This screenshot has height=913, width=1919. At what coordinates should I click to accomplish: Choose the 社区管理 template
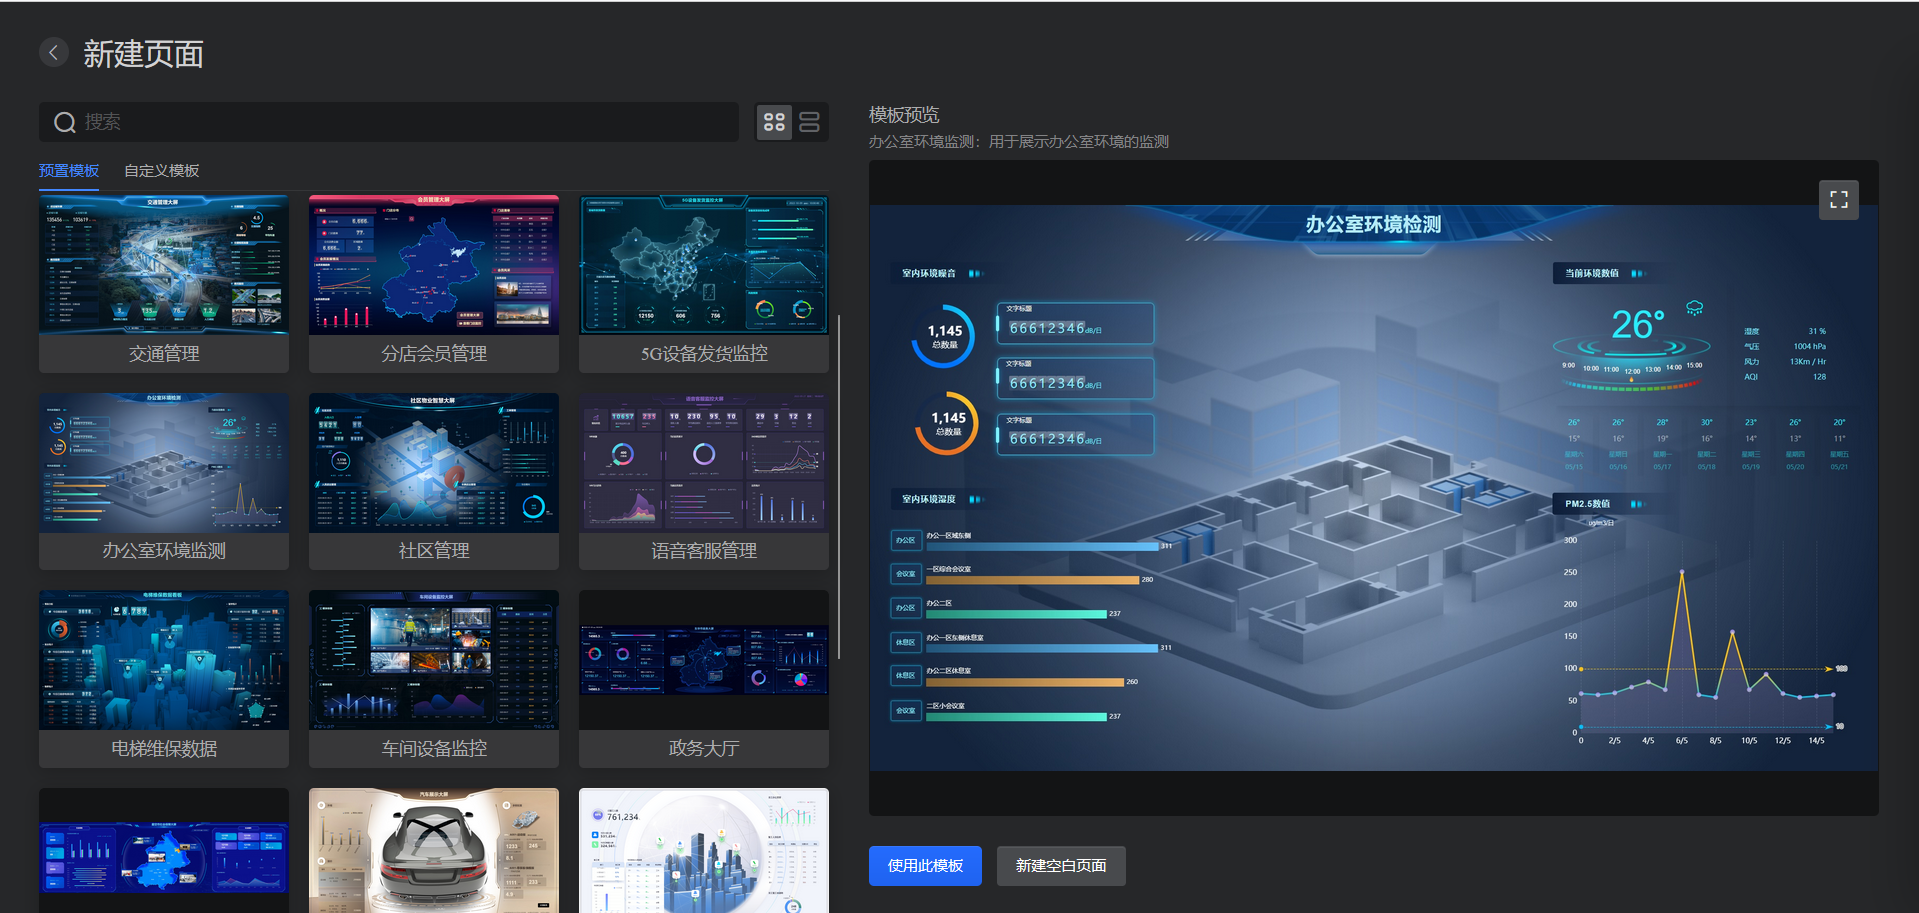433,461
